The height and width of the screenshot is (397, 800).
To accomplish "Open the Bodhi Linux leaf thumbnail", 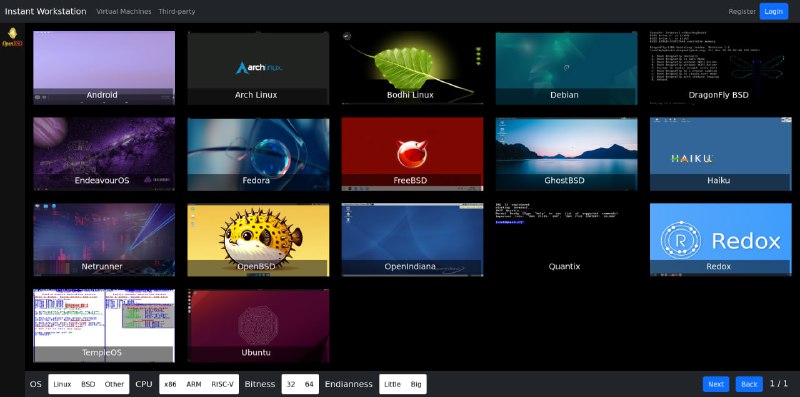I will point(412,68).
